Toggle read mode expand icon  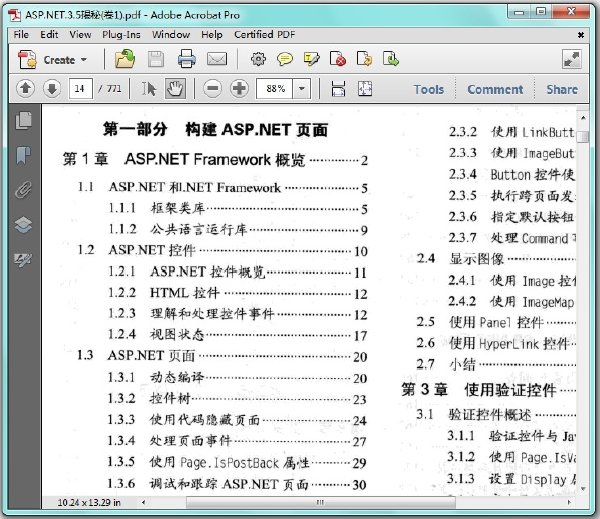[x=572, y=59]
